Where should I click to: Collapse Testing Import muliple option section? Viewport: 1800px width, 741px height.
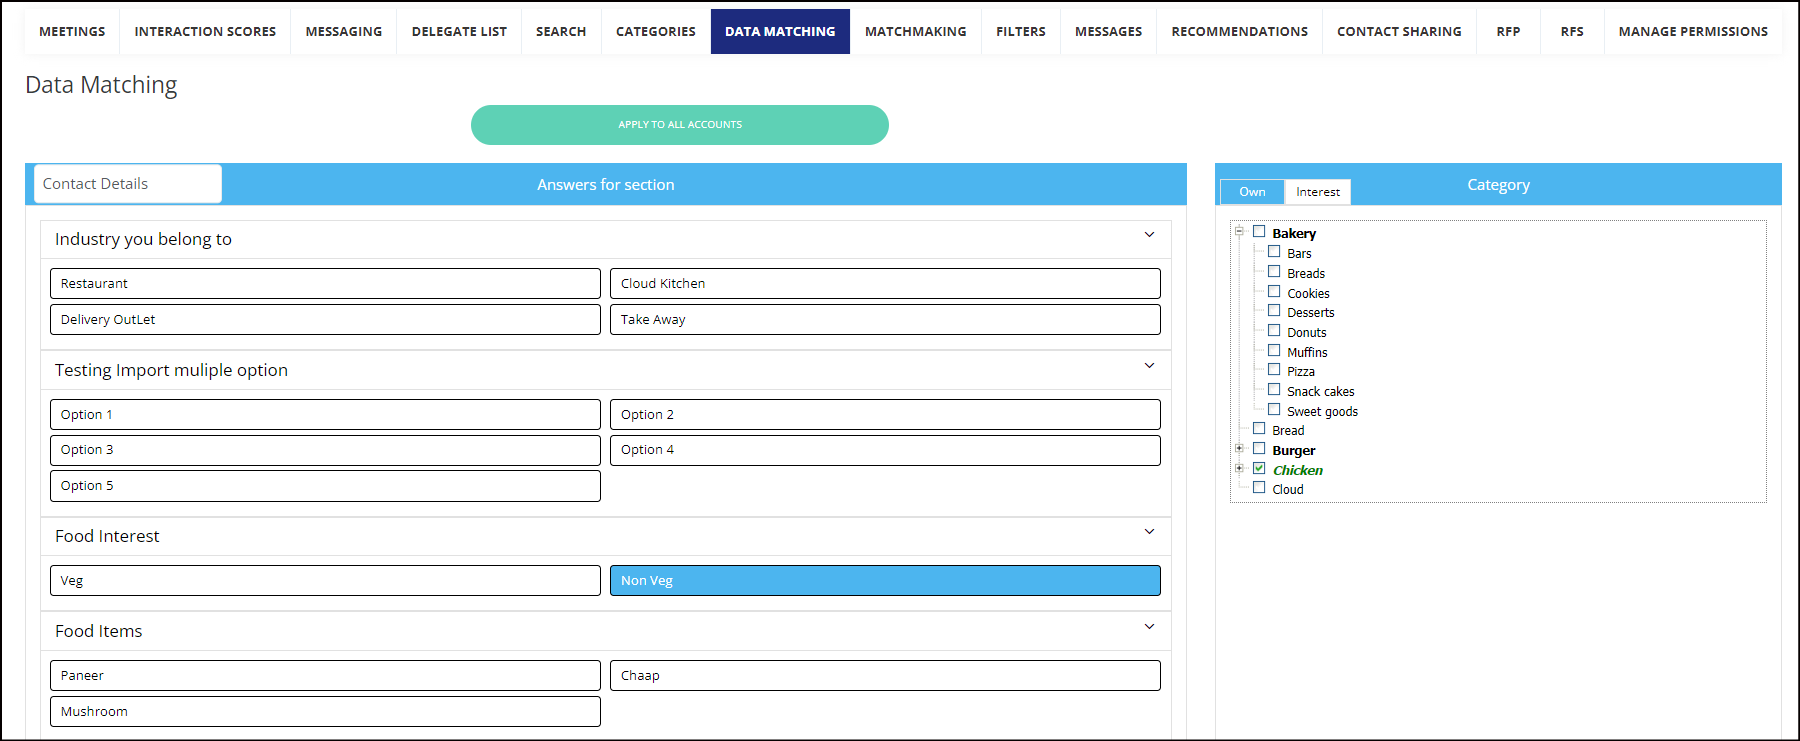click(1149, 366)
